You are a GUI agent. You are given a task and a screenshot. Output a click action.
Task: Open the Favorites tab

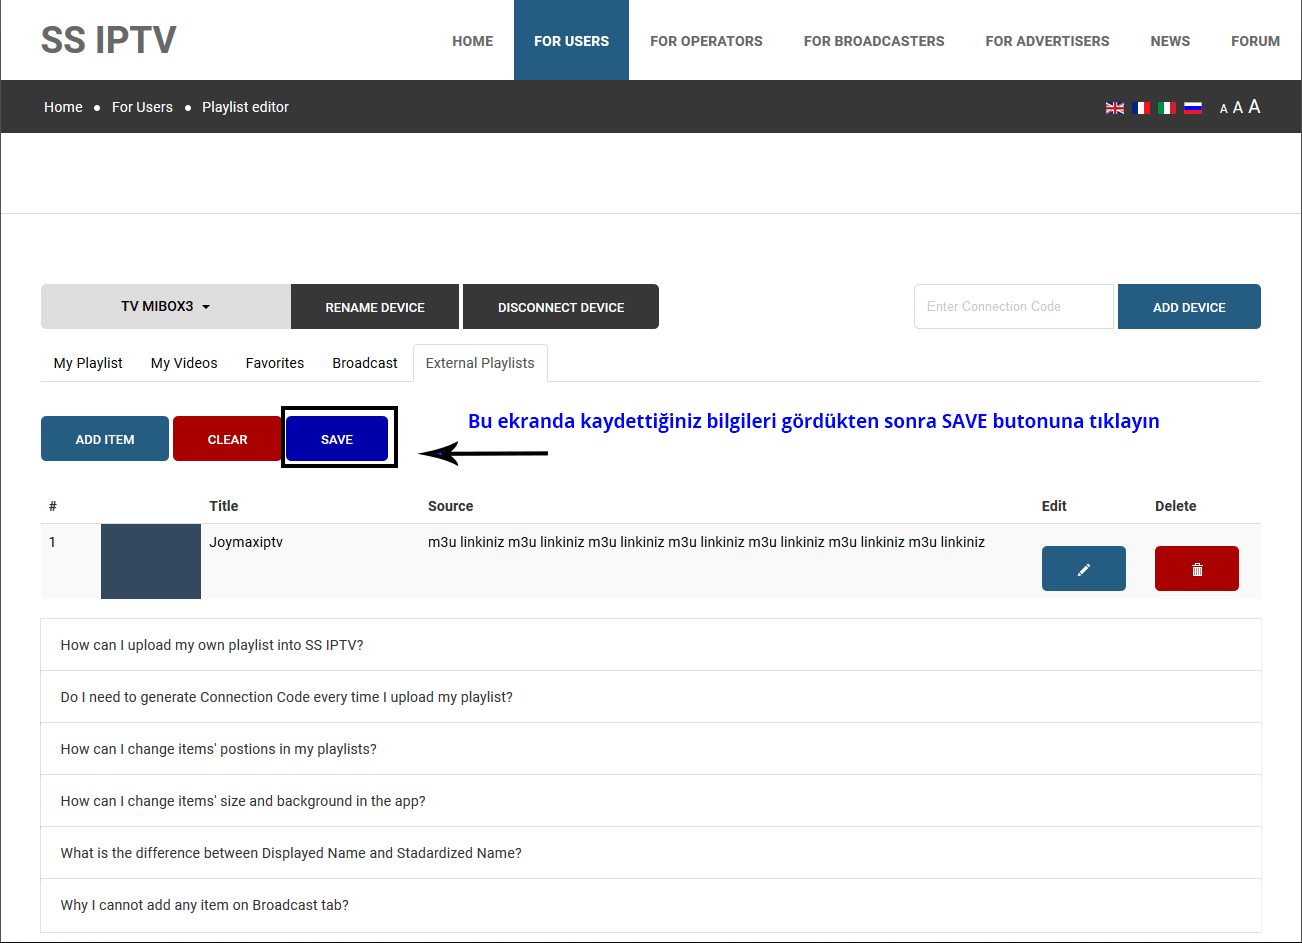point(275,363)
